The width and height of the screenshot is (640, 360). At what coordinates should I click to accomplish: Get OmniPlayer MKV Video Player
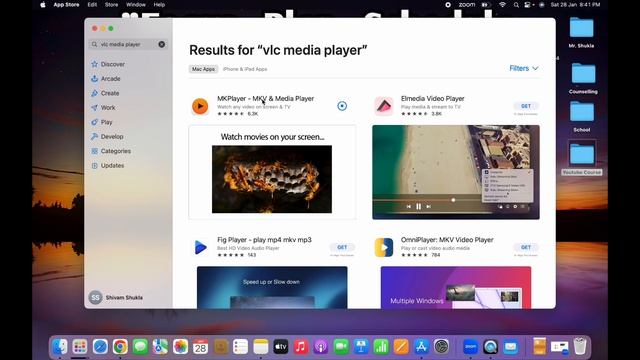[x=526, y=247]
